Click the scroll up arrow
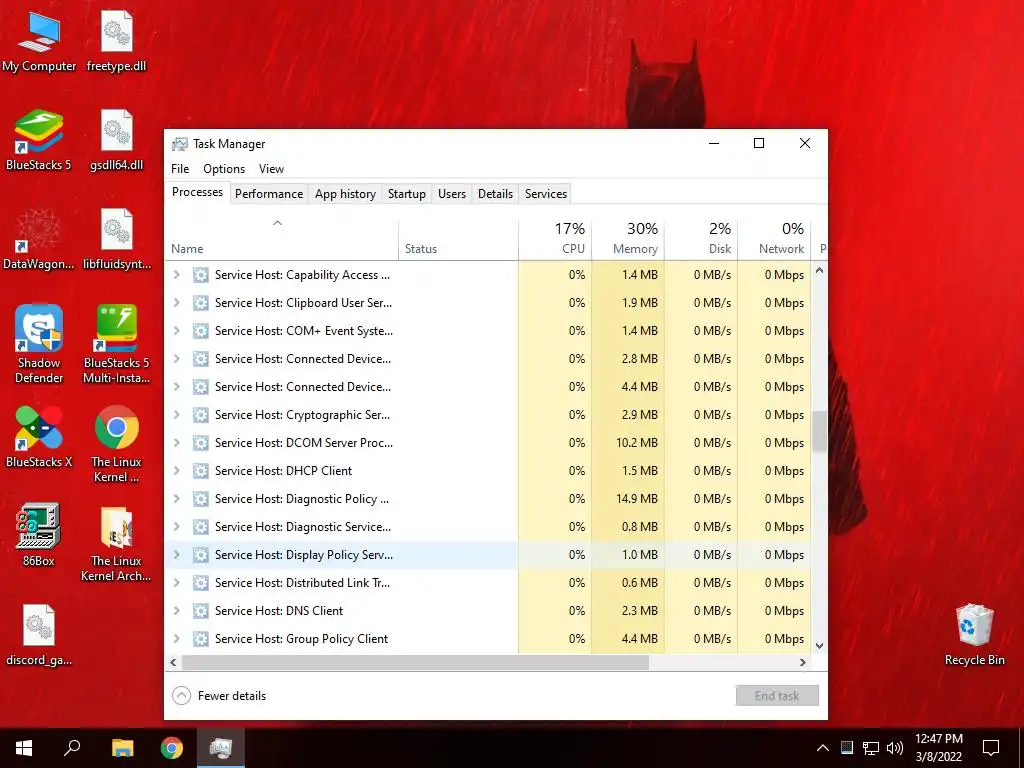This screenshot has height=768, width=1024. click(x=820, y=270)
